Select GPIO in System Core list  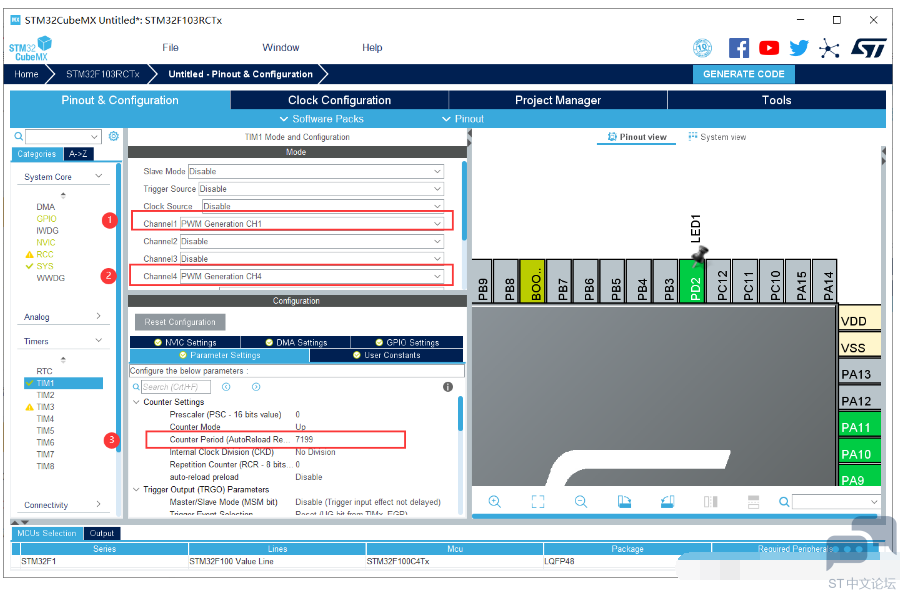coord(46,219)
